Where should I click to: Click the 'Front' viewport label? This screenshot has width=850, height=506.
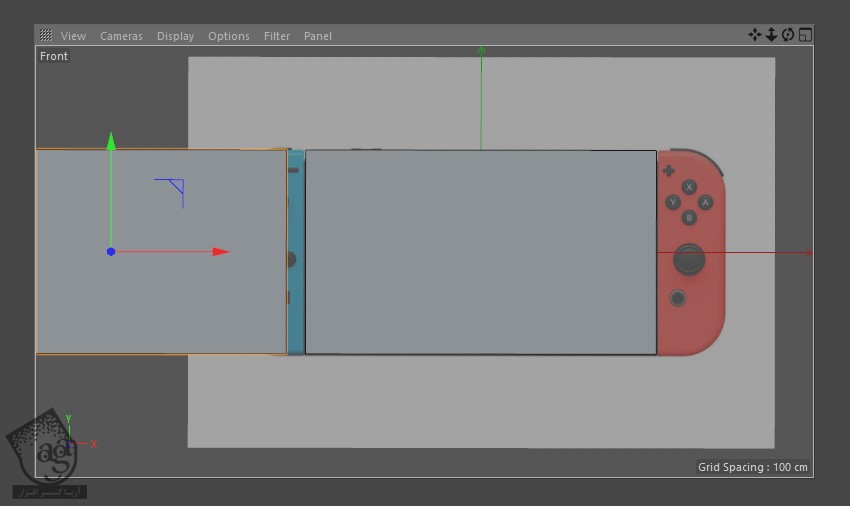pos(54,56)
